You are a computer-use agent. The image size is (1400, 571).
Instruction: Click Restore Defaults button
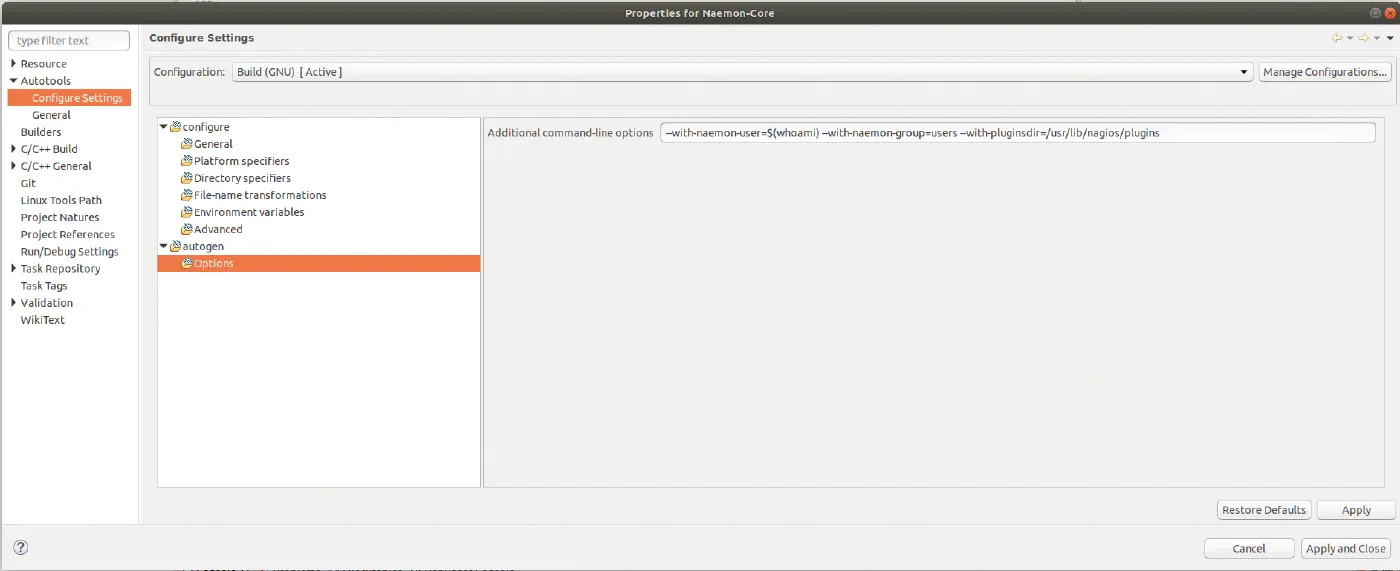pos(1264,510)
